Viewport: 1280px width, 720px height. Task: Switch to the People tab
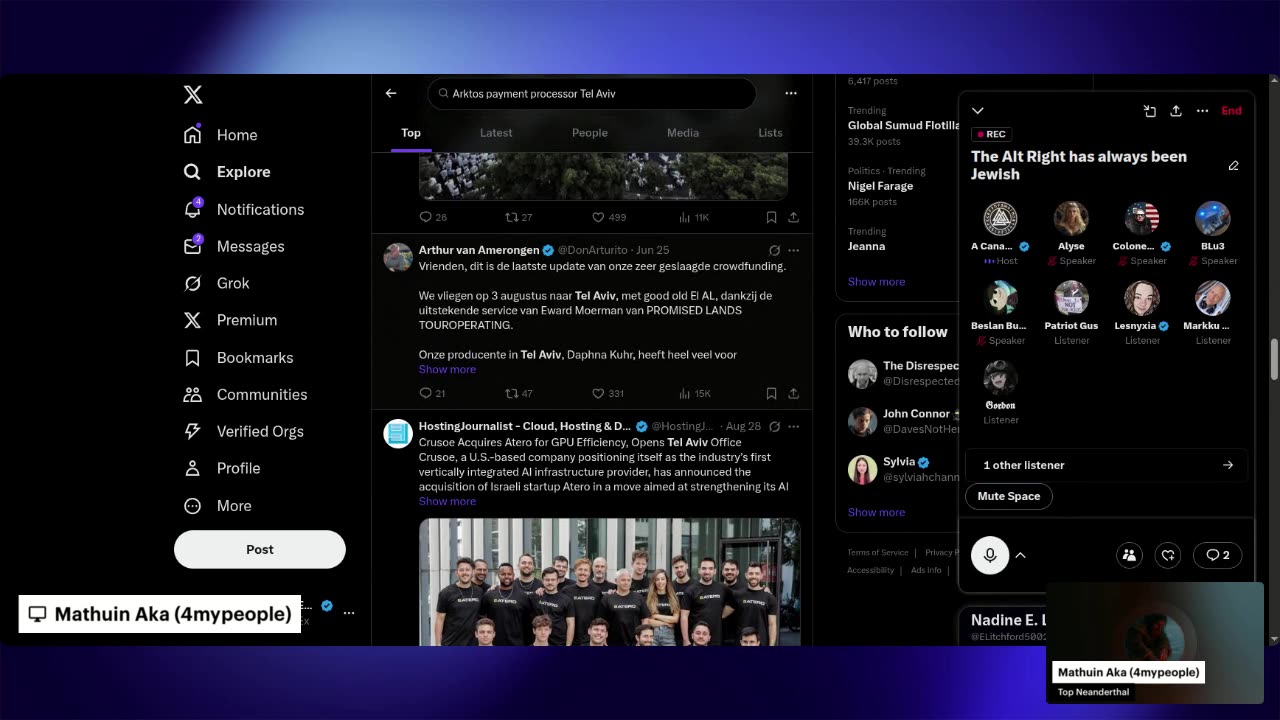590,133
